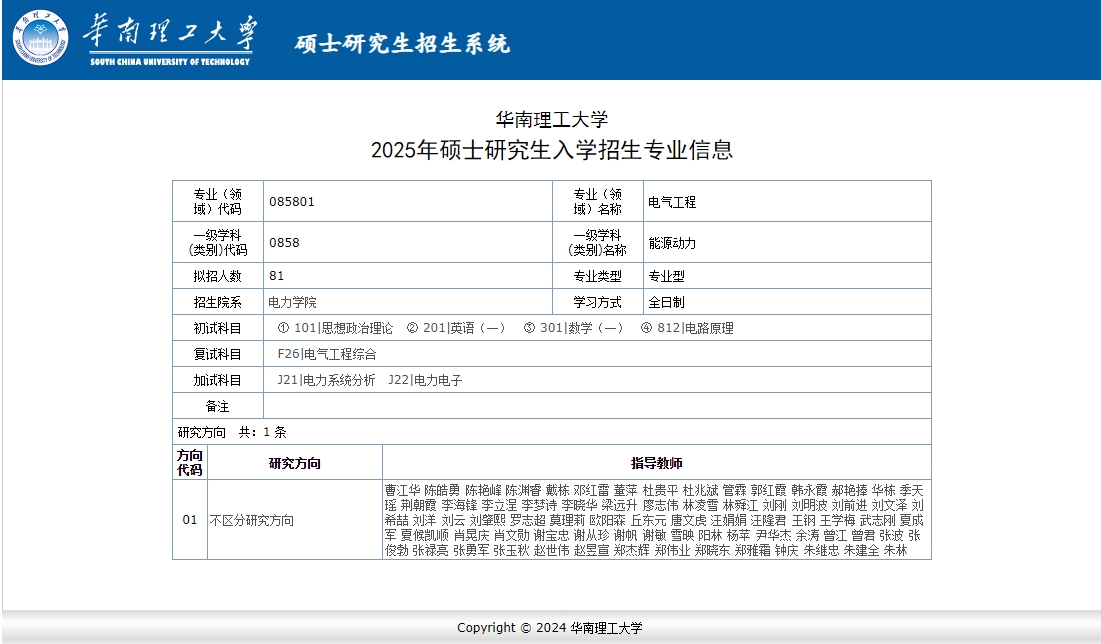
Task: Click the 电力学院 department value
Action: [292, 302]
